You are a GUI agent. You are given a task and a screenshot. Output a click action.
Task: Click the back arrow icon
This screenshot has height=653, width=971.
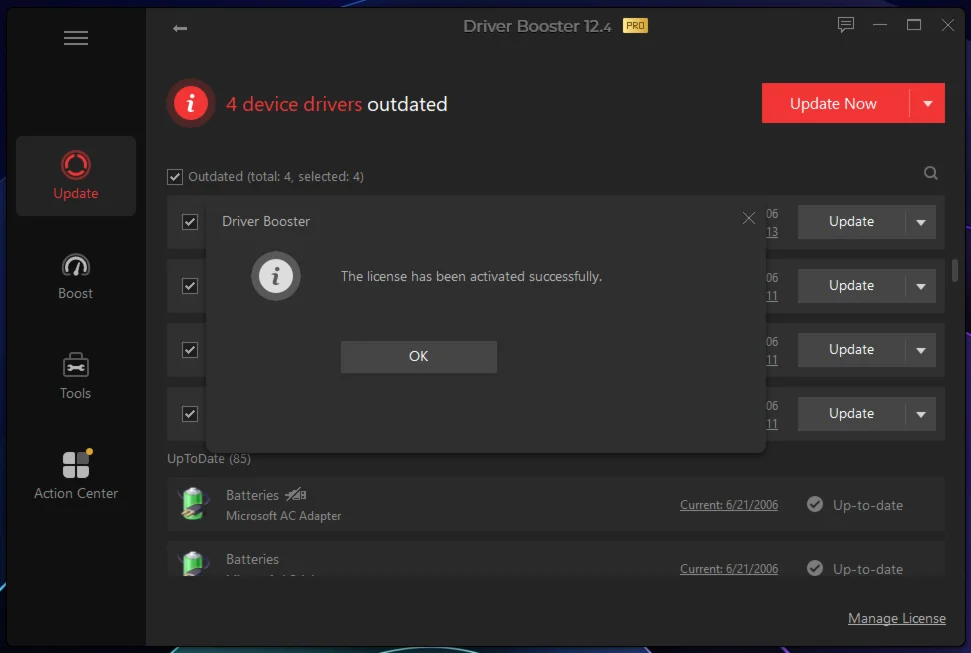[x=180, y=28]
